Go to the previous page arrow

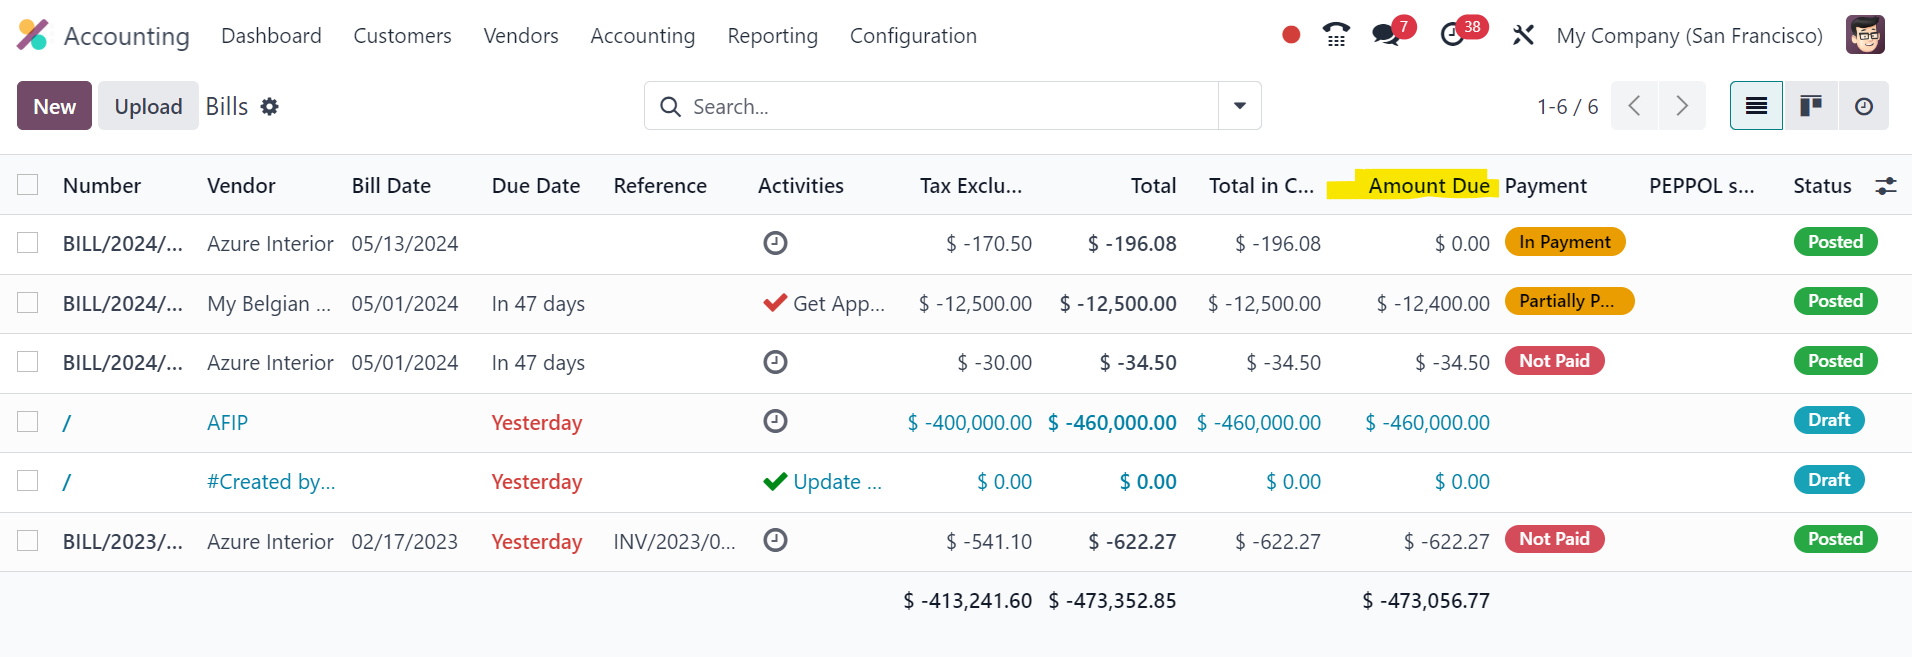click(1634, 106)
